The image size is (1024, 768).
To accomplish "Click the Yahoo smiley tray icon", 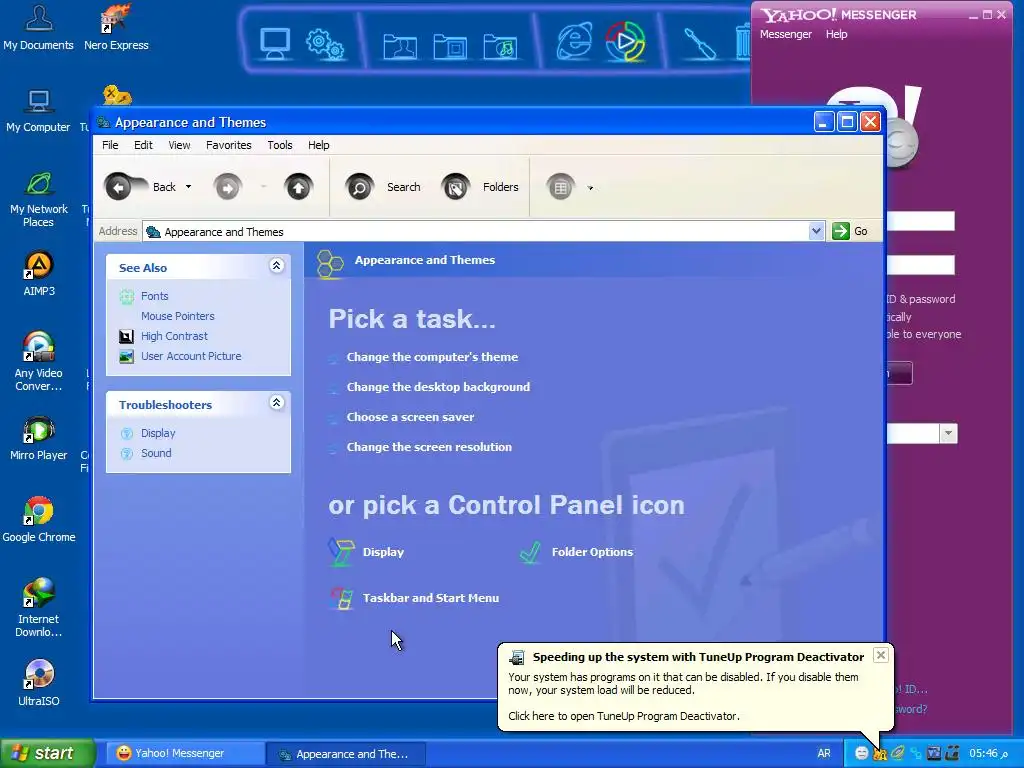I will coord(861,753).
